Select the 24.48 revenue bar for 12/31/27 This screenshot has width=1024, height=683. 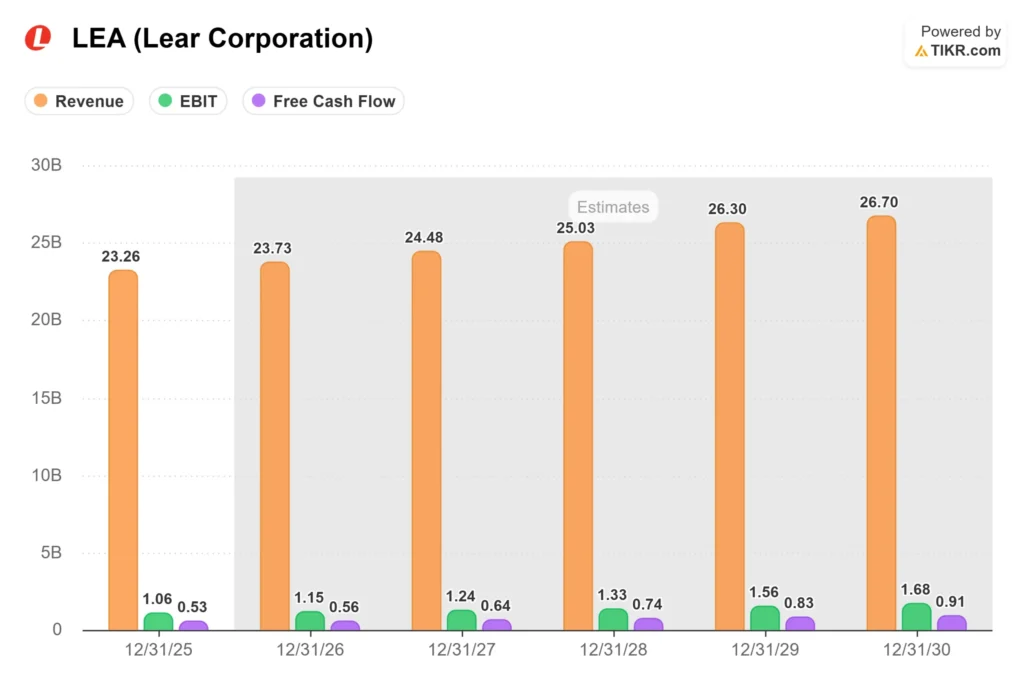pyautogui.click(x=426, y=440)
